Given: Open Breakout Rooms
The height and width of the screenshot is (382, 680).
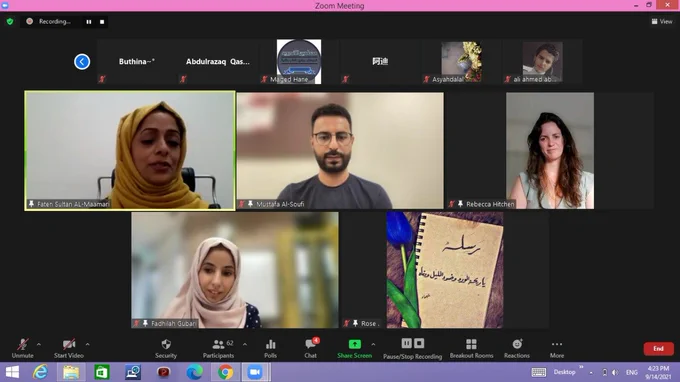Looking at the screenshot, I should (471, 348).
